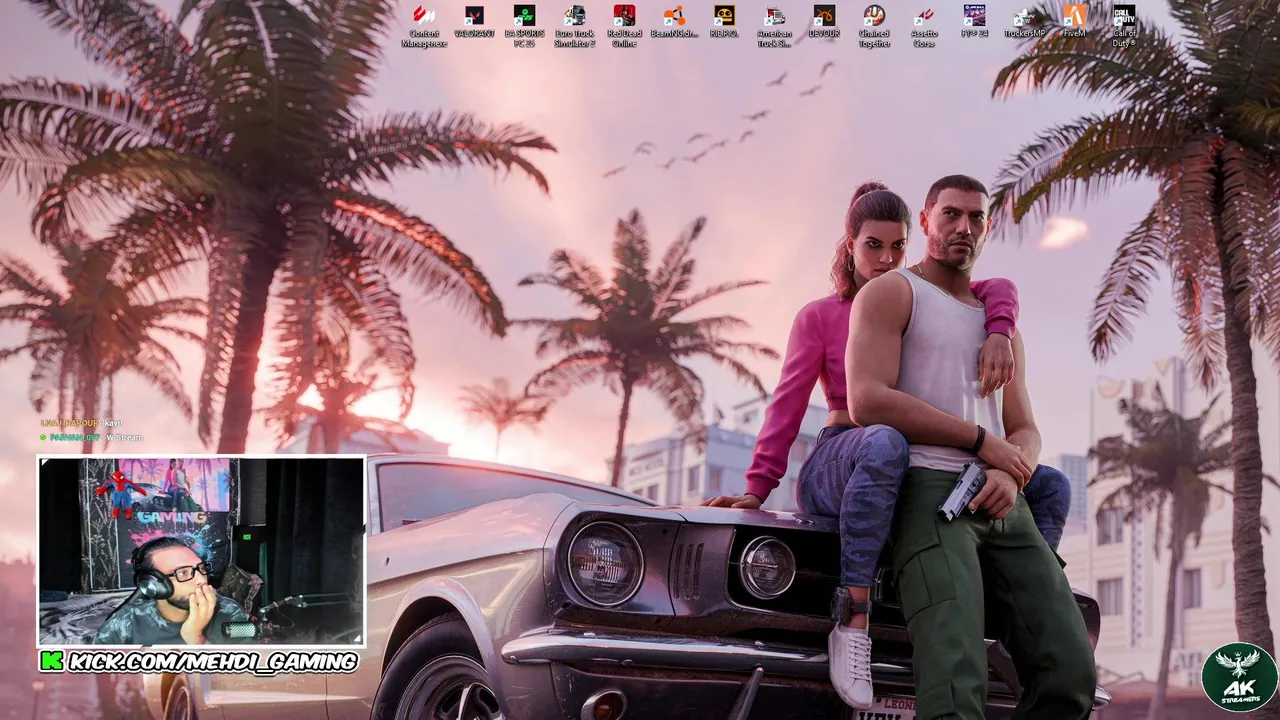The height and width of the screenshot is (720, 1280).
Task: Open the Call of Duty shortcut
Action: click(1124, 26)
